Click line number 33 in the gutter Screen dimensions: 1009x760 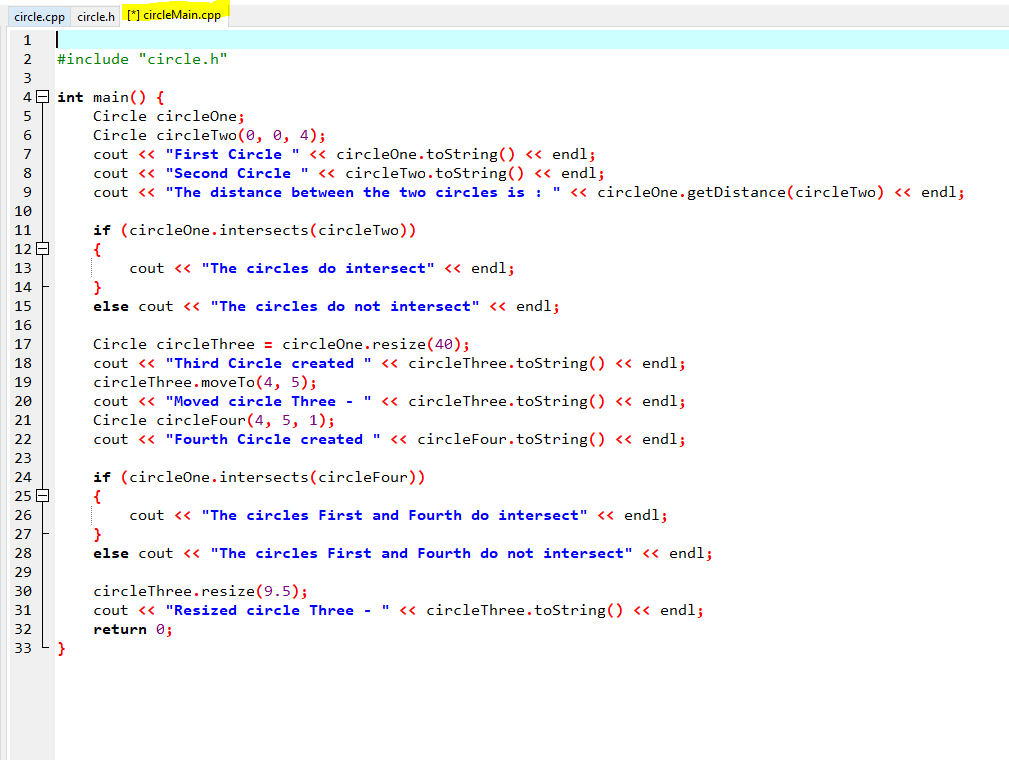[23, 648]
